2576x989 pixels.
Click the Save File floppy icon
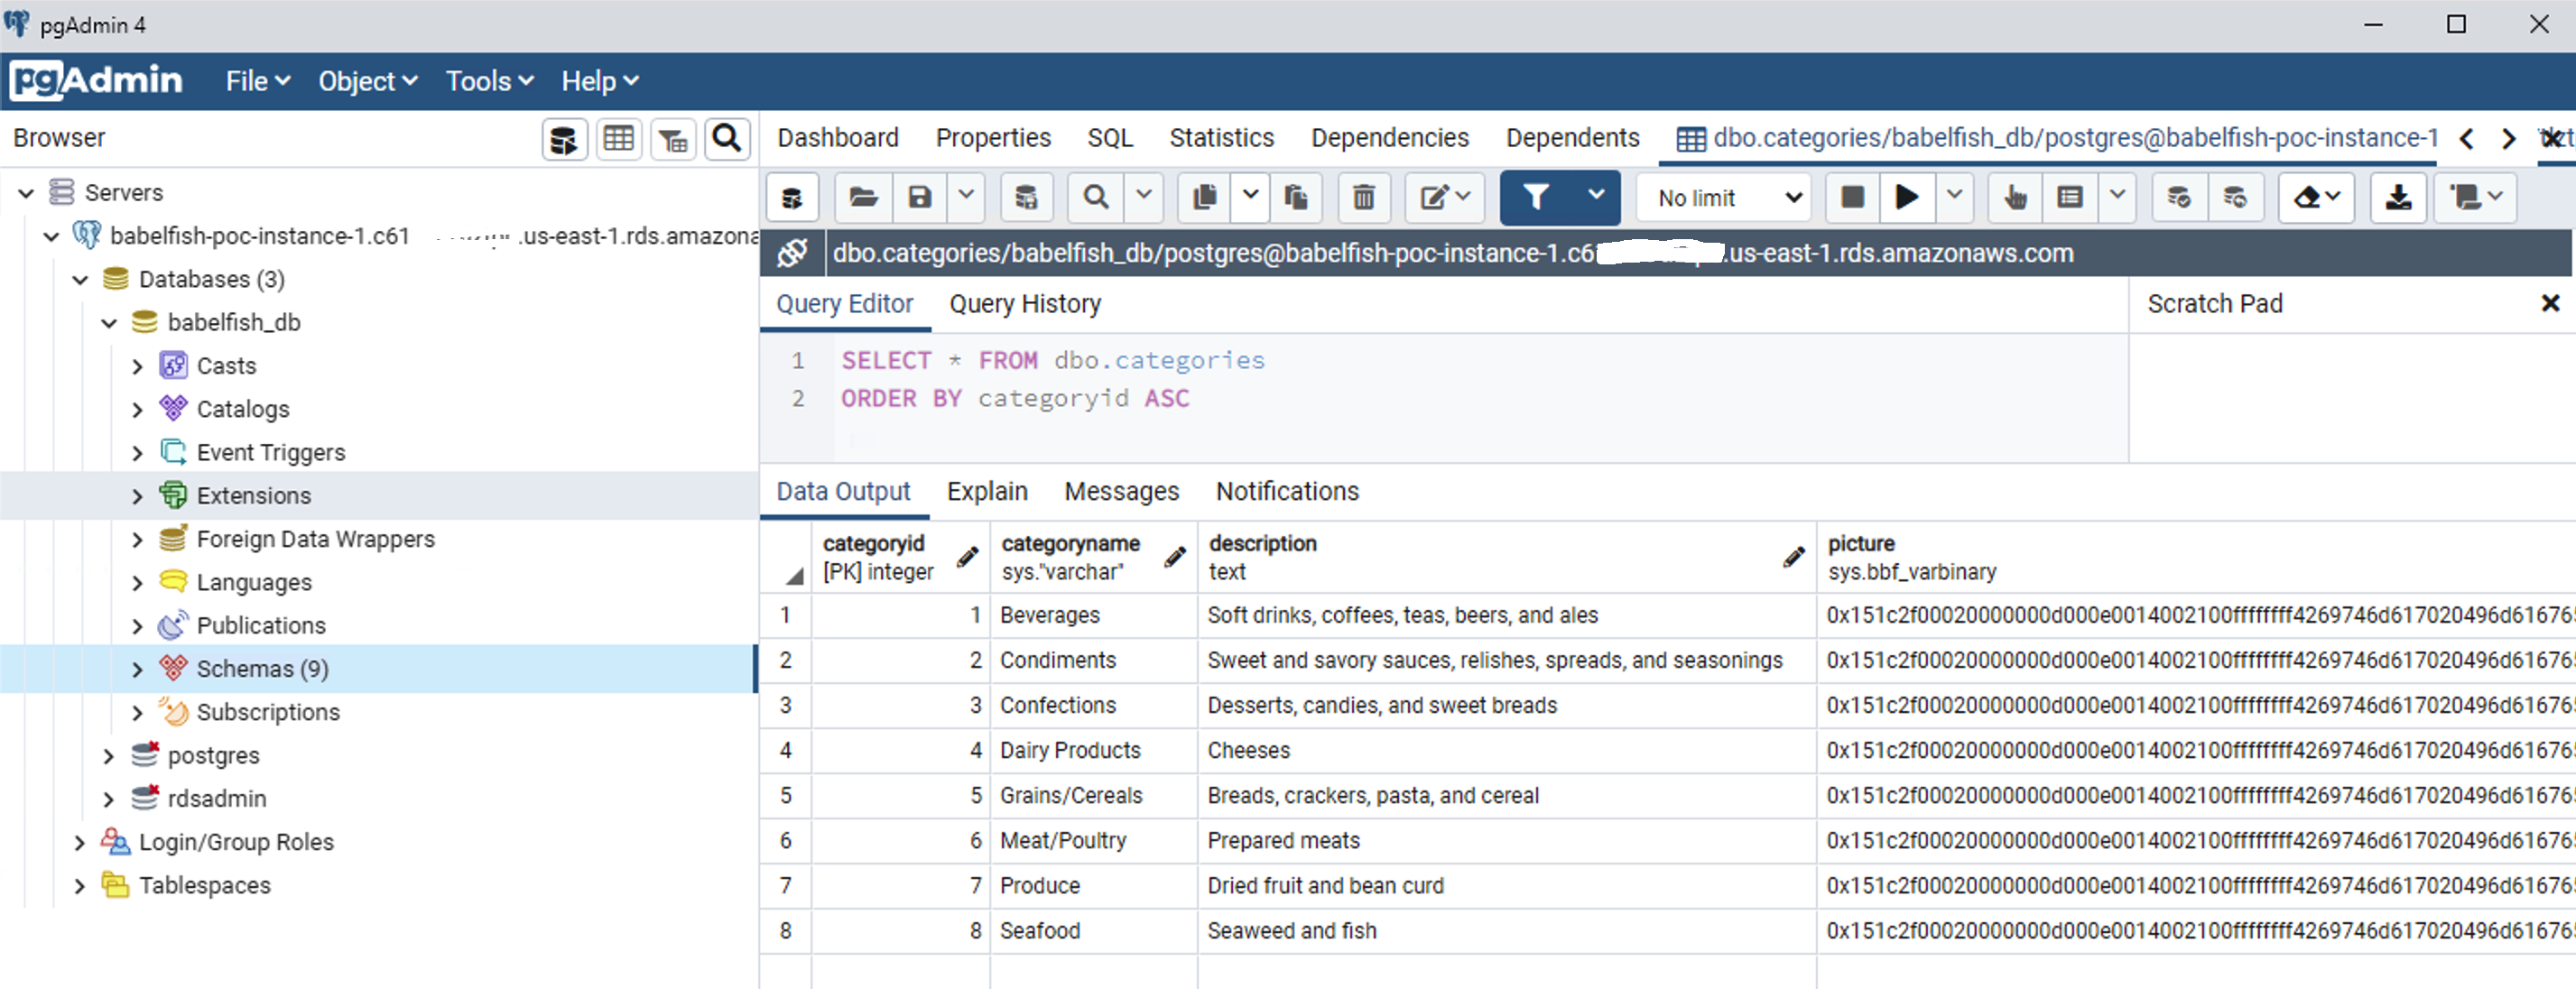coord(919,197)
